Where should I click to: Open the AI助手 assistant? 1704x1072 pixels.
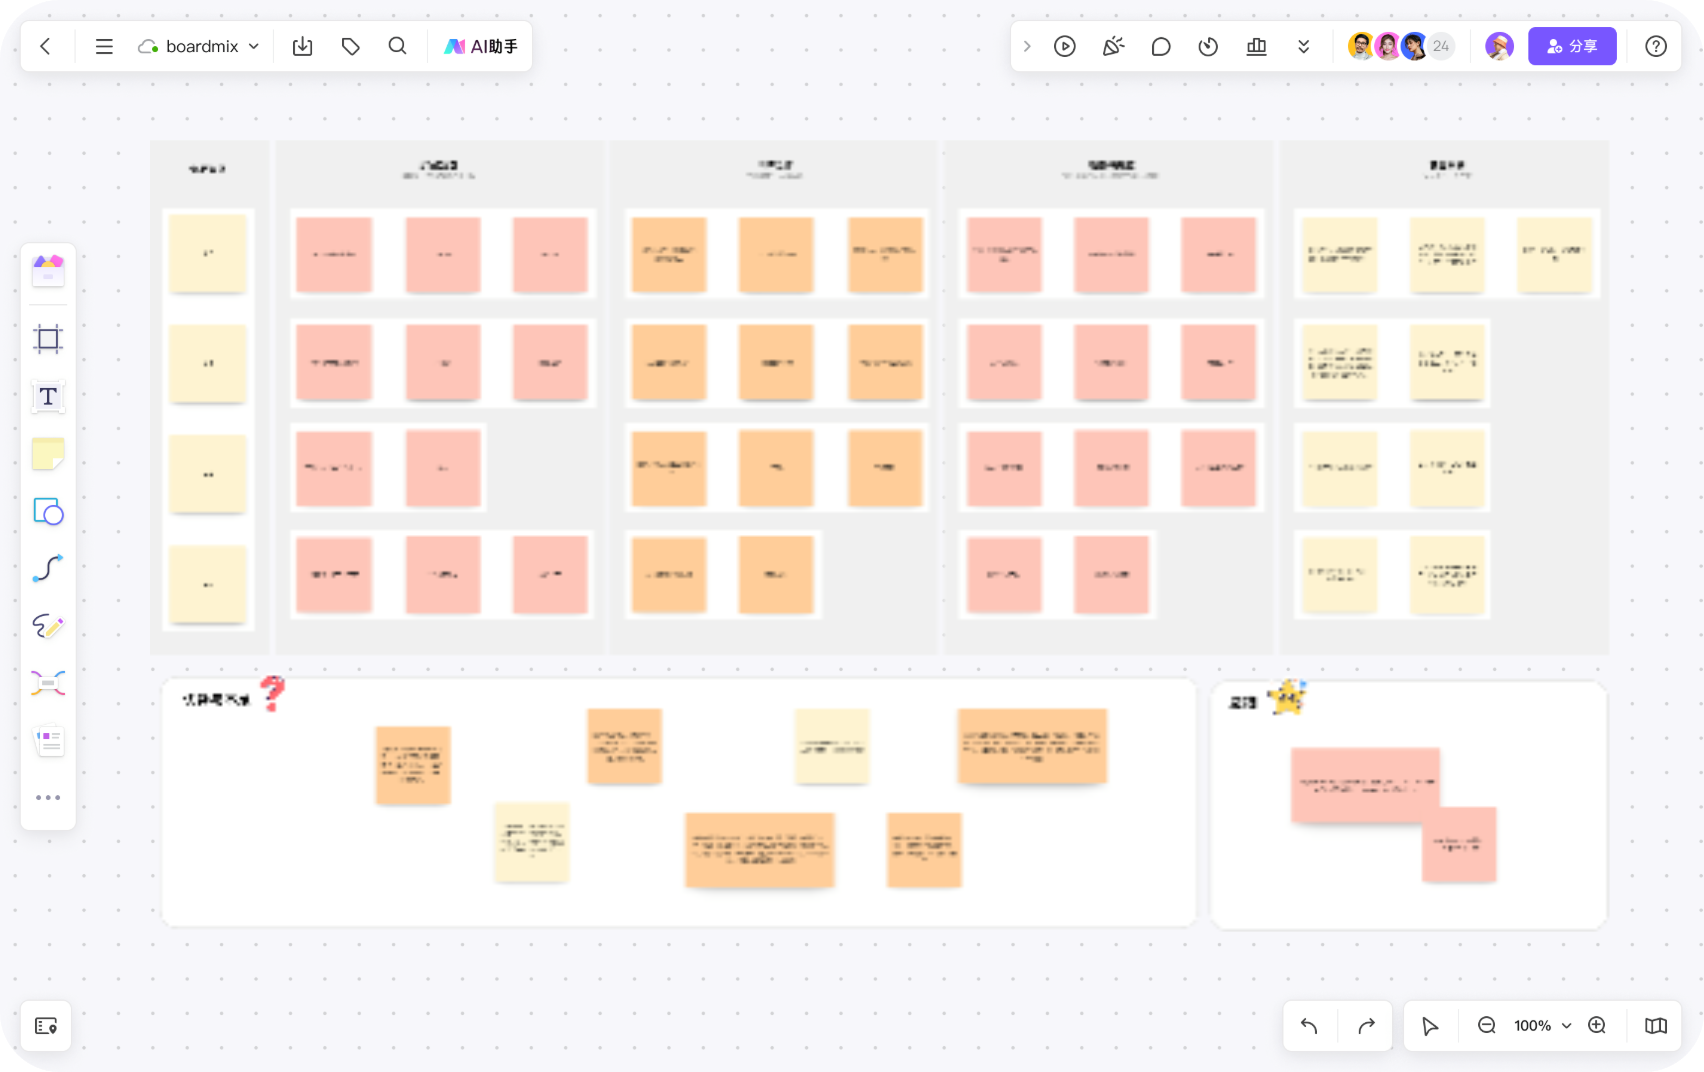point(481,46)
